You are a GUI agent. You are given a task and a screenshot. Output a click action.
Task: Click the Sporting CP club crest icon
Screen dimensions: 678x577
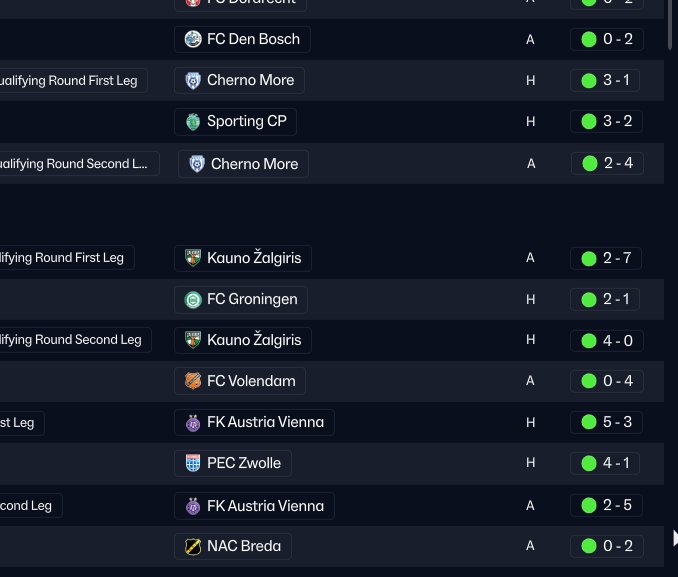(x=193, y=122)
